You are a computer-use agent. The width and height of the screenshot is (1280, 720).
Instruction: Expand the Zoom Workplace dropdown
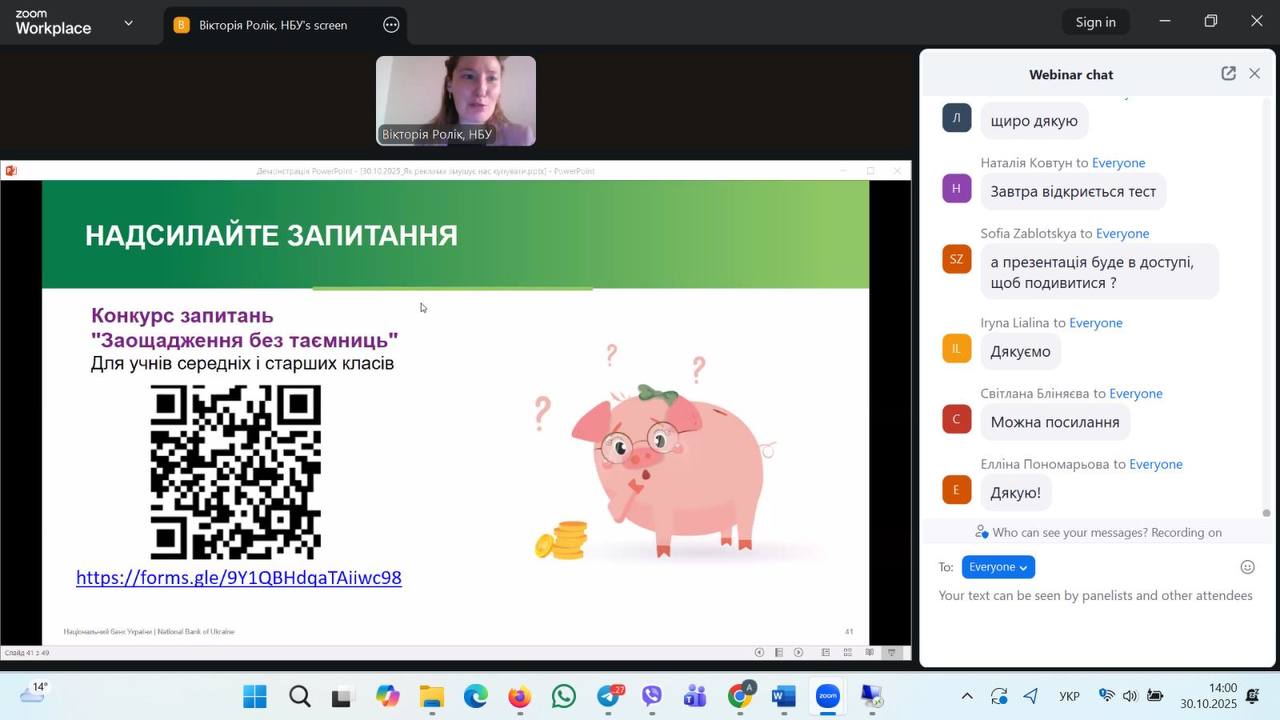click(128, 22)
